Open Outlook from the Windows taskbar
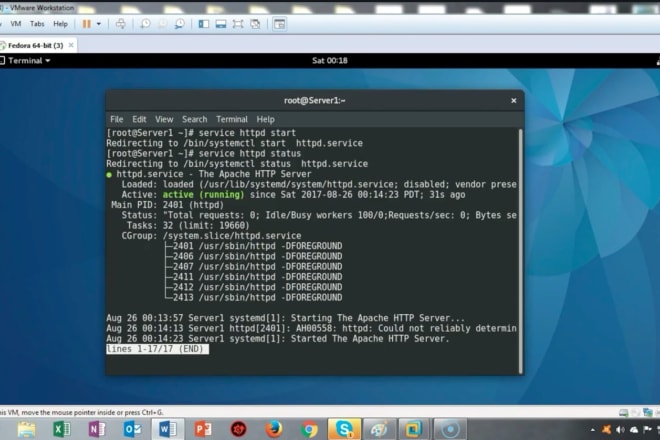 click(132, 429)
